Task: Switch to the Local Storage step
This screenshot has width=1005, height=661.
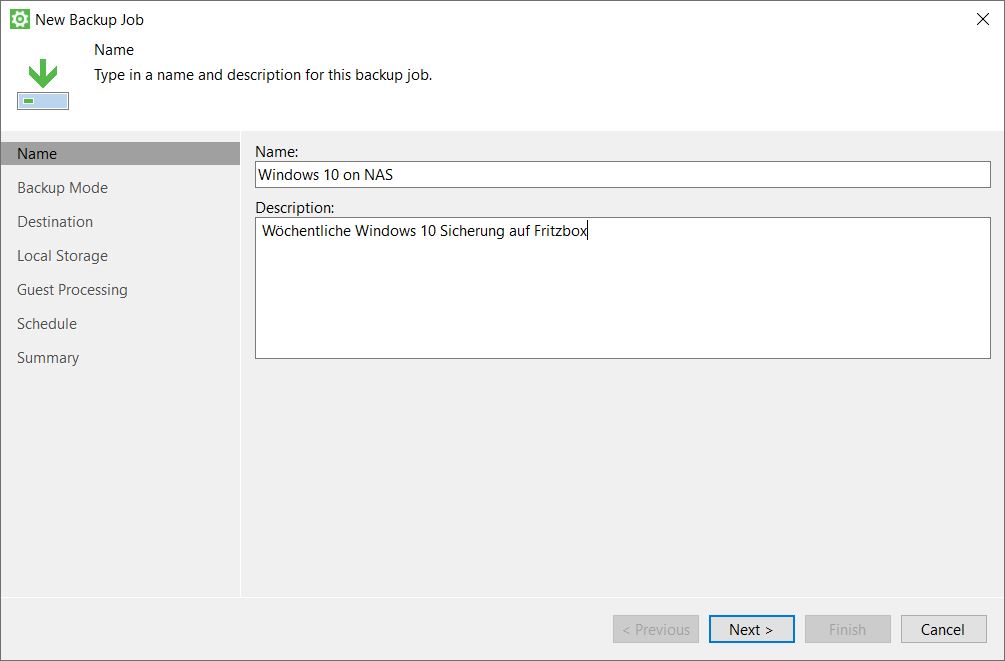Action: pyautogui.click(x=62, y=256)
